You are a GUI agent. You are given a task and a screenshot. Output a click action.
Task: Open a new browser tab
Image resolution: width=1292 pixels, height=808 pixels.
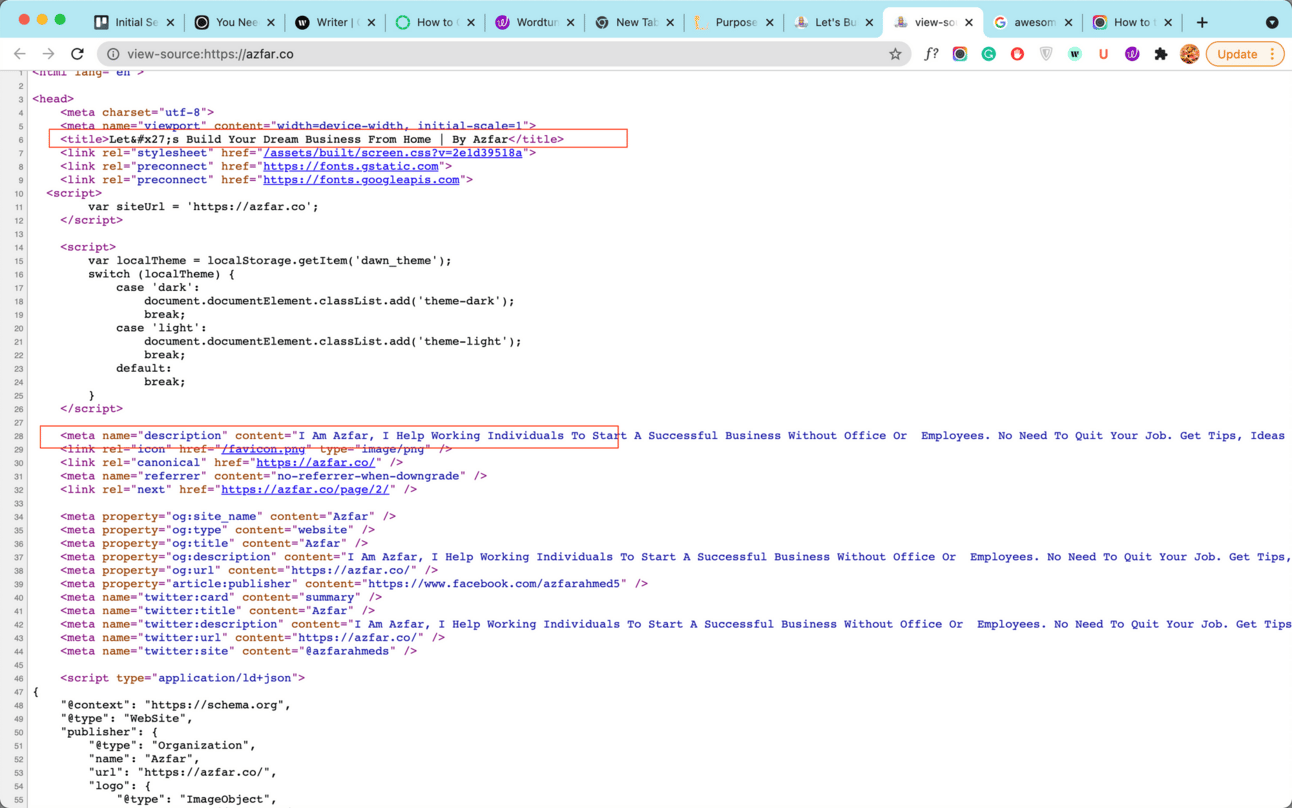(1202, 22)
